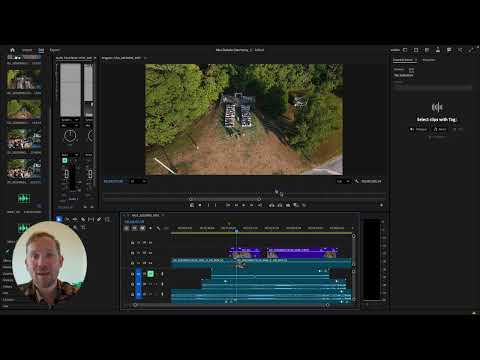Step forward one frame in Program monitor
This screenshot has height=360, width=480.
(x=252, y=205)
